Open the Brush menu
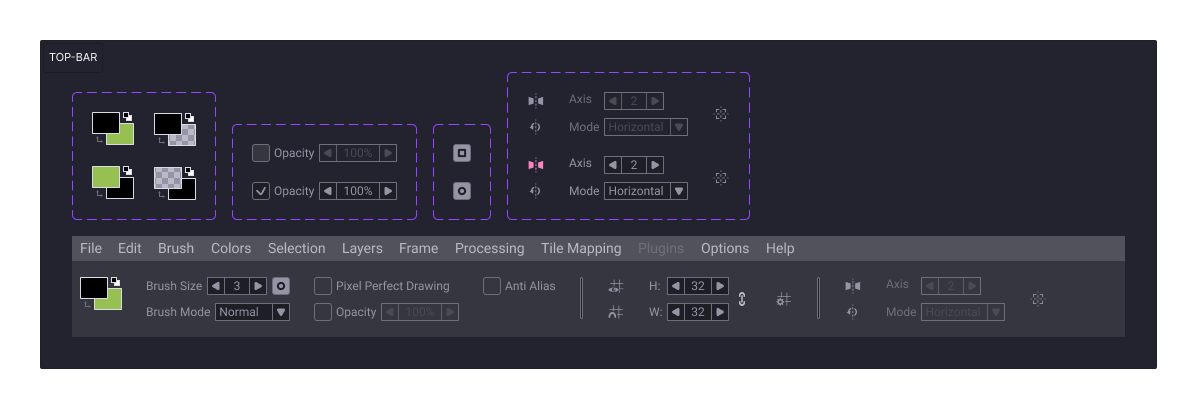The height and width of the screenshot is (409, 1197). click(x=176, y=248)
